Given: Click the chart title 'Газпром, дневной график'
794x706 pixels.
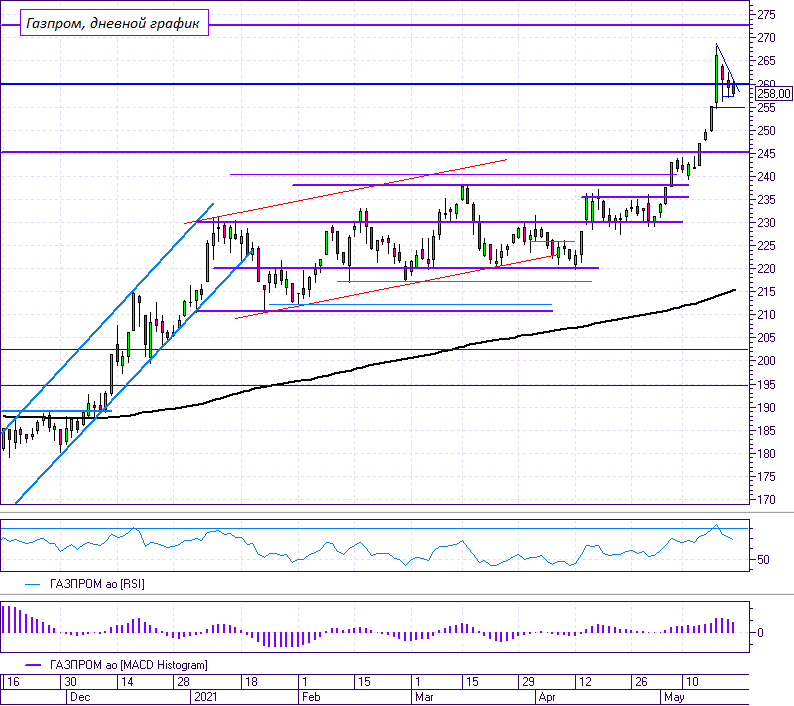Looking at the screenshot, I should (x=113, y=23).
